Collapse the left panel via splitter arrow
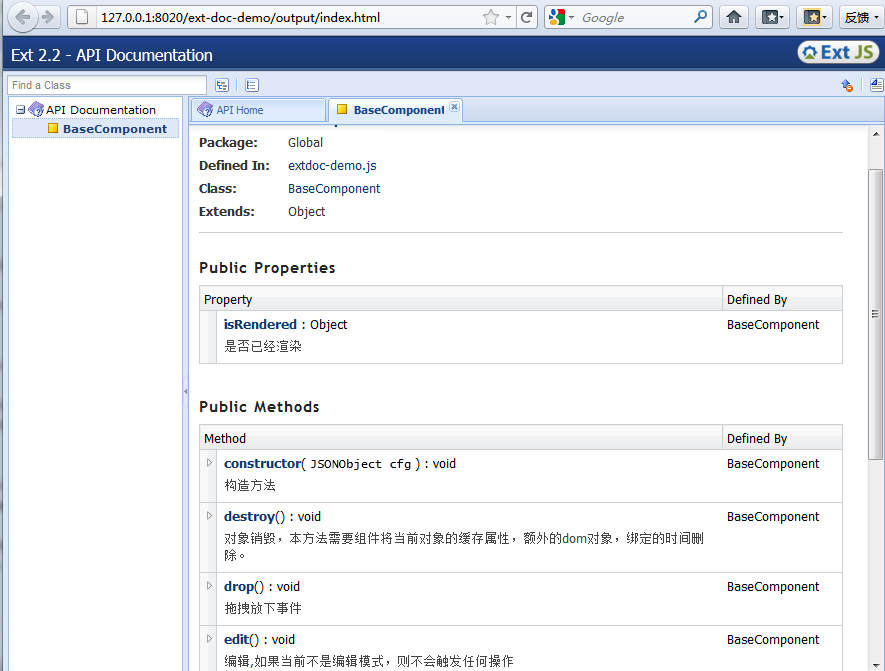The image size is (885, 671). coord(186,391)
